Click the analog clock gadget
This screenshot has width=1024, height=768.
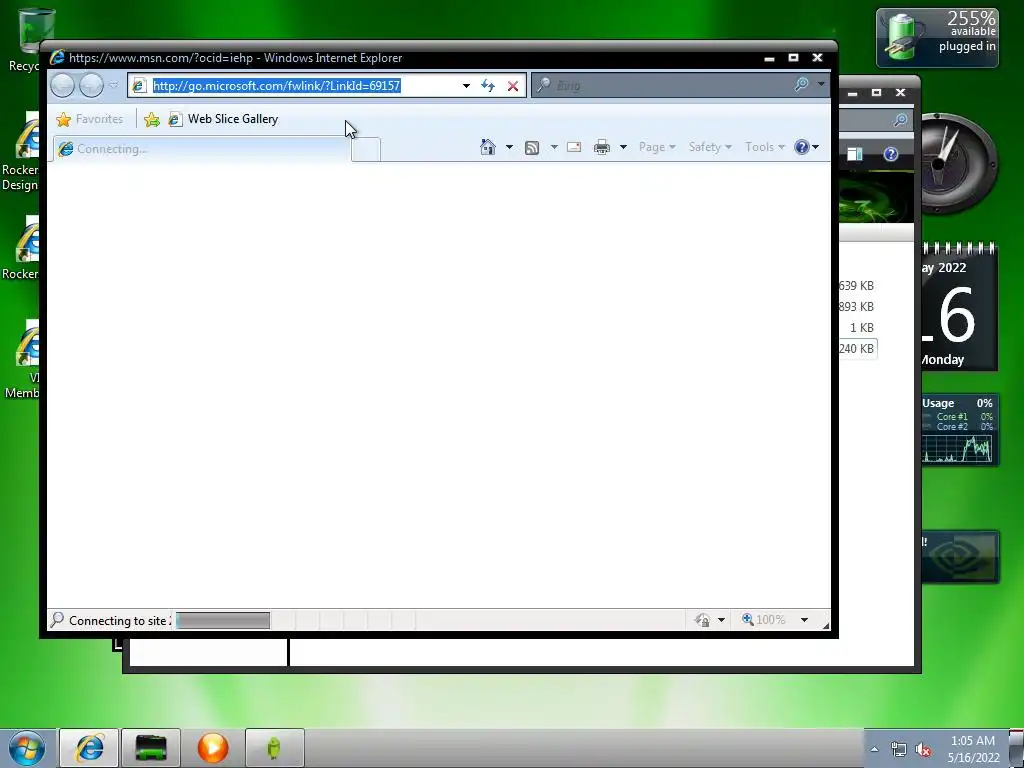pyautogui.click(x=959, y=163)
